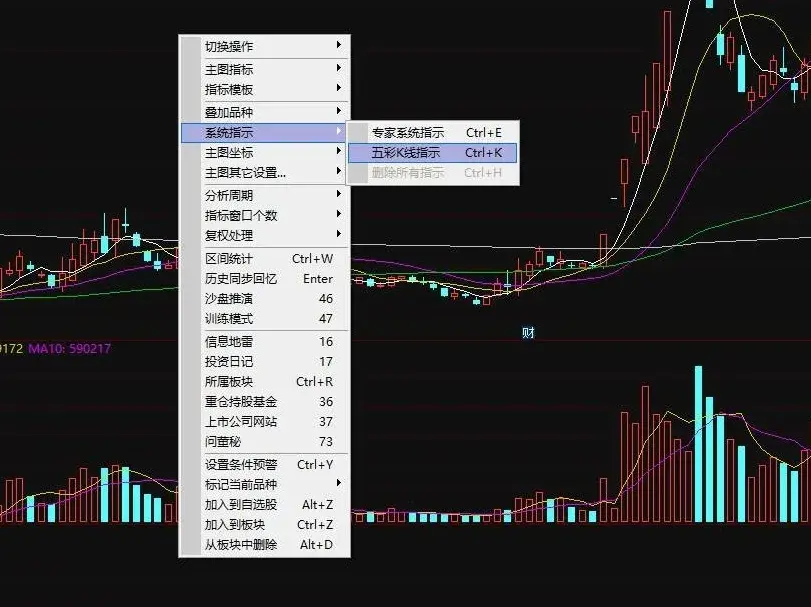Image resolution: width=811 pixels, height=607 pixels.
Task: Click the 问董秘 menu item
Action: 265,442
